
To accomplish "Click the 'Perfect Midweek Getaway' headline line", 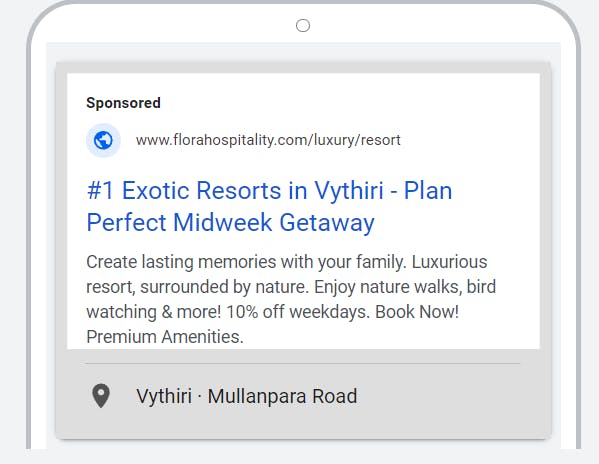I will click(x=230, y=223).
